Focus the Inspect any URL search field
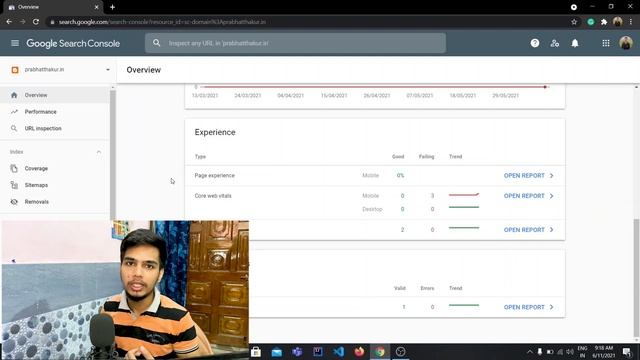640x360 pixels. pos(296,43)
